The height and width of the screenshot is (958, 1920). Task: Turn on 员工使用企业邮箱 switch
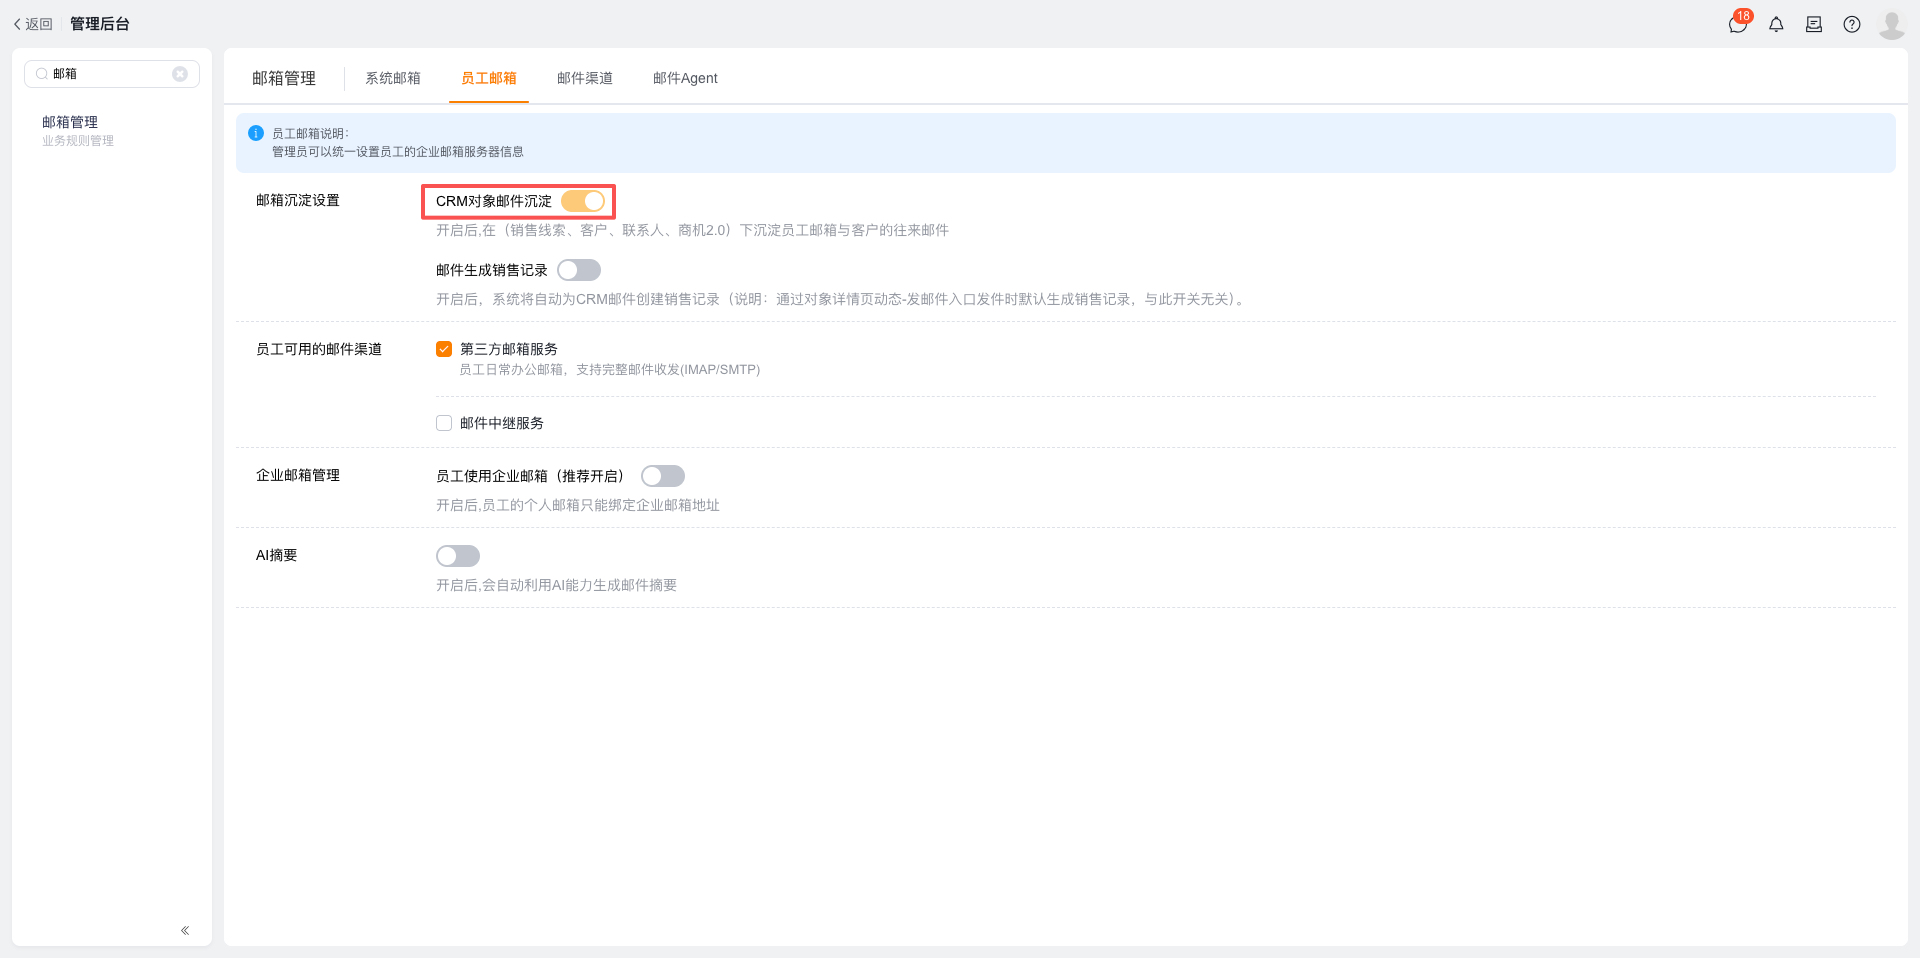[x=663, y=476]
